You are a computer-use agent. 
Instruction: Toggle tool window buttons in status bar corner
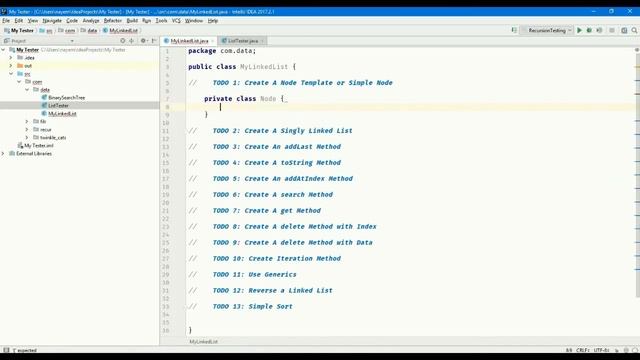[x=6, y=350]
